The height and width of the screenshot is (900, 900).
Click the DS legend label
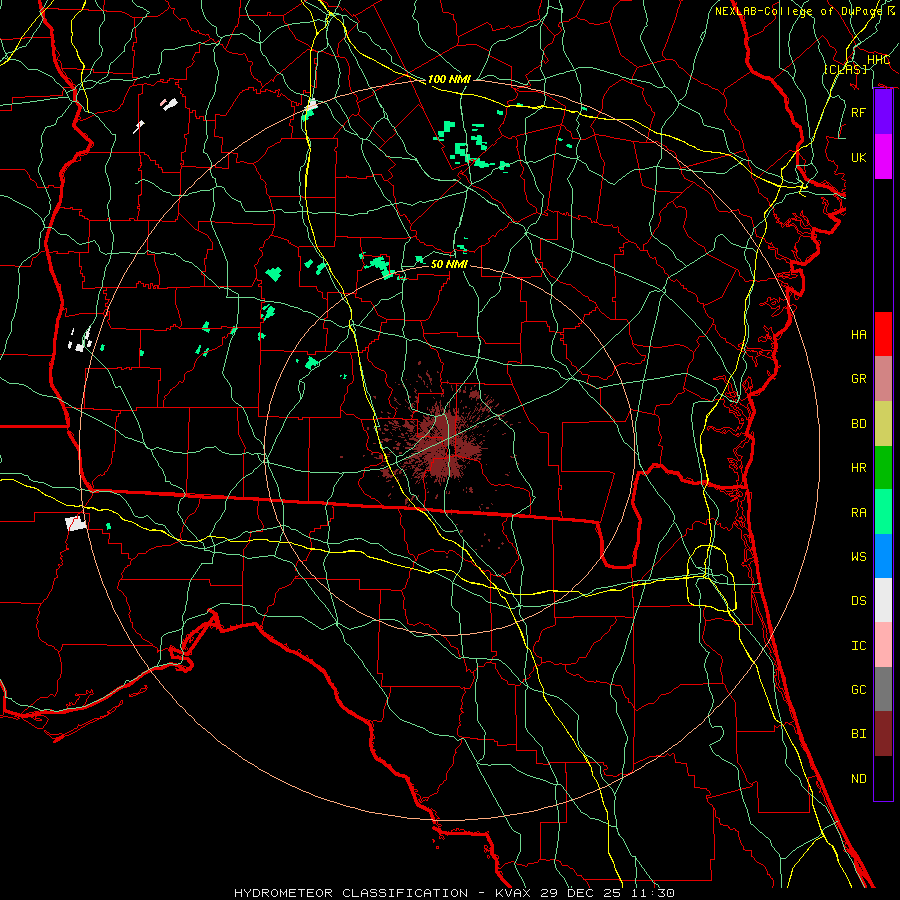coord(859,601)
